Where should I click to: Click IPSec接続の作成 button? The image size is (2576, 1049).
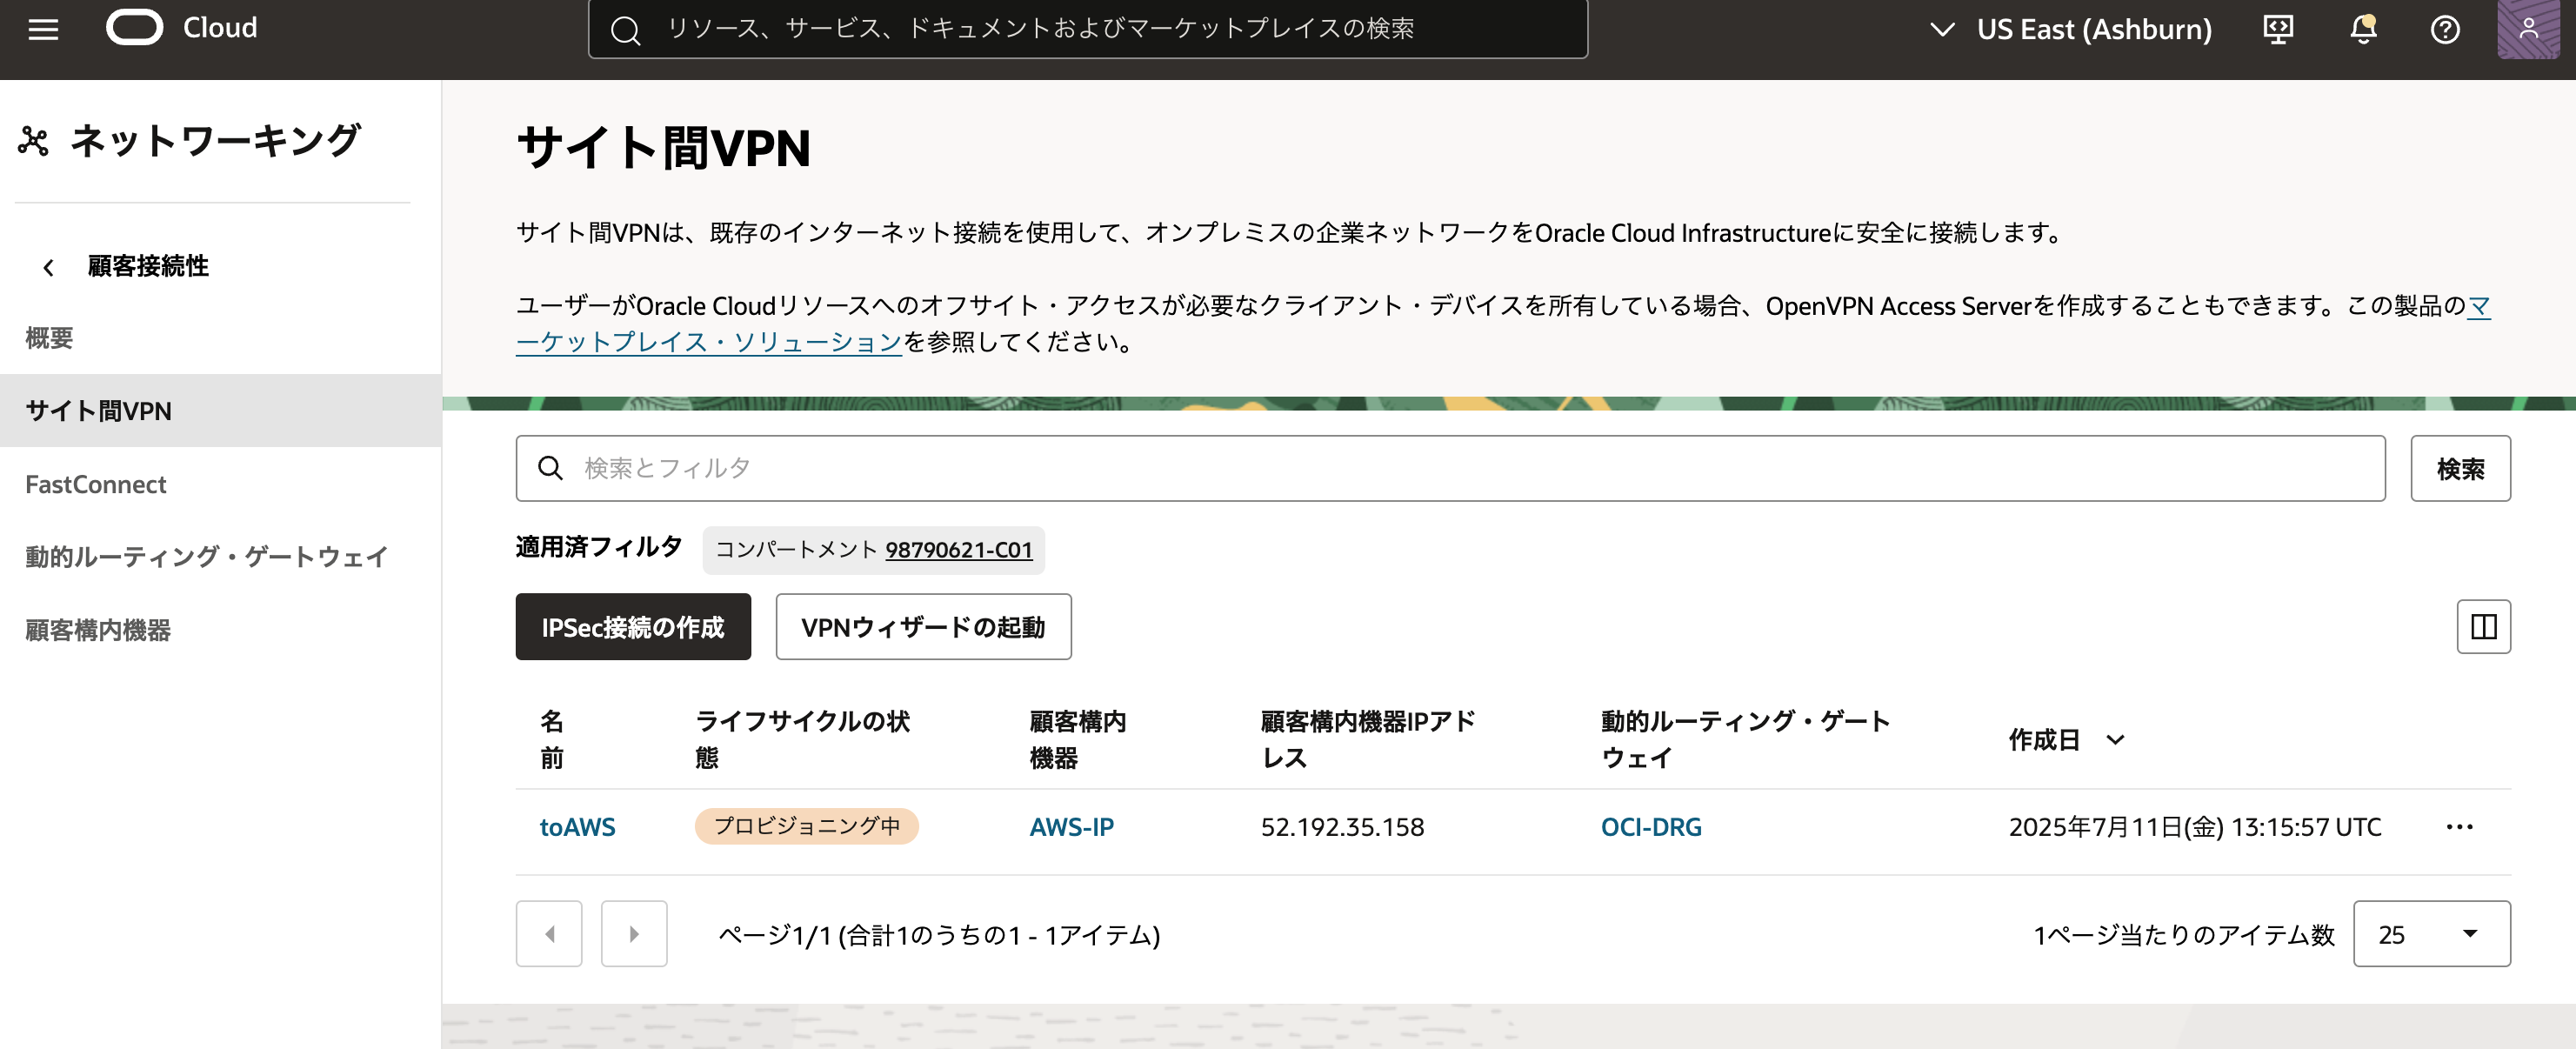[633, 627]
